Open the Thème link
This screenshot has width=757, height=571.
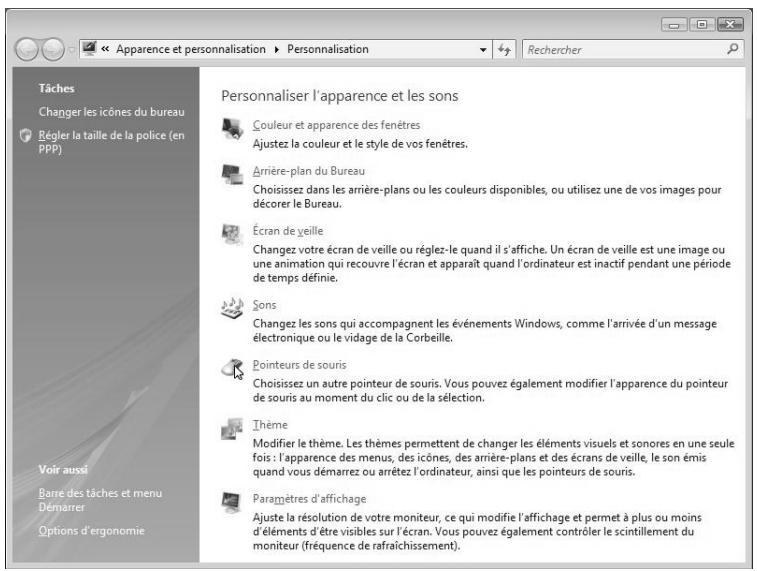[x=270, y=425]
